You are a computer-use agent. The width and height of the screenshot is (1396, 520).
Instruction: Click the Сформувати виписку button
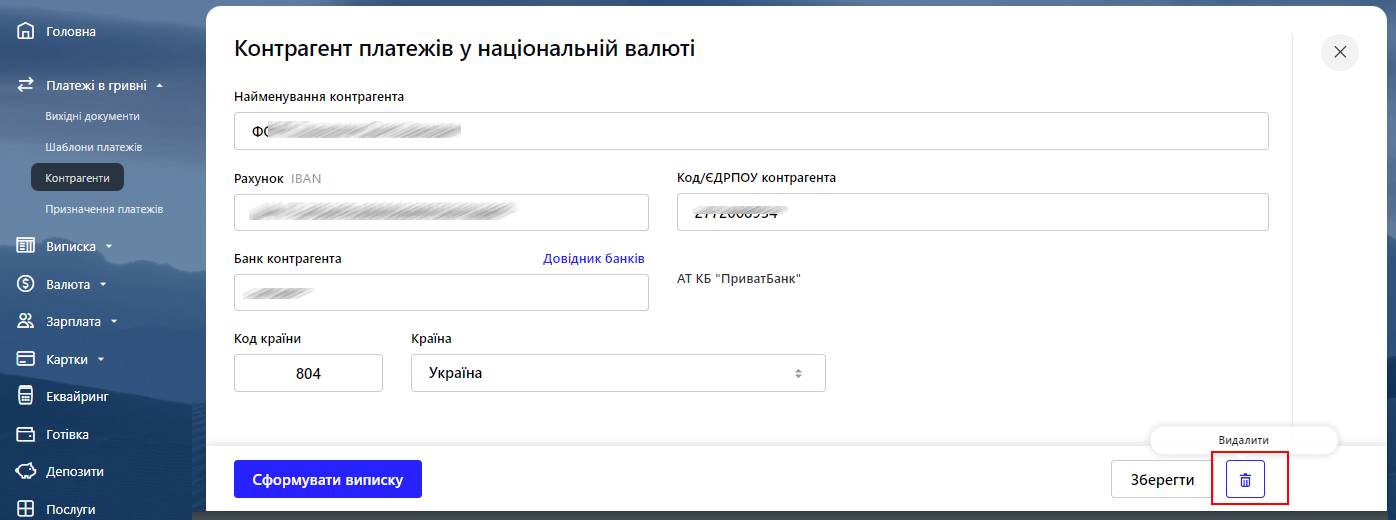point(328,479)
